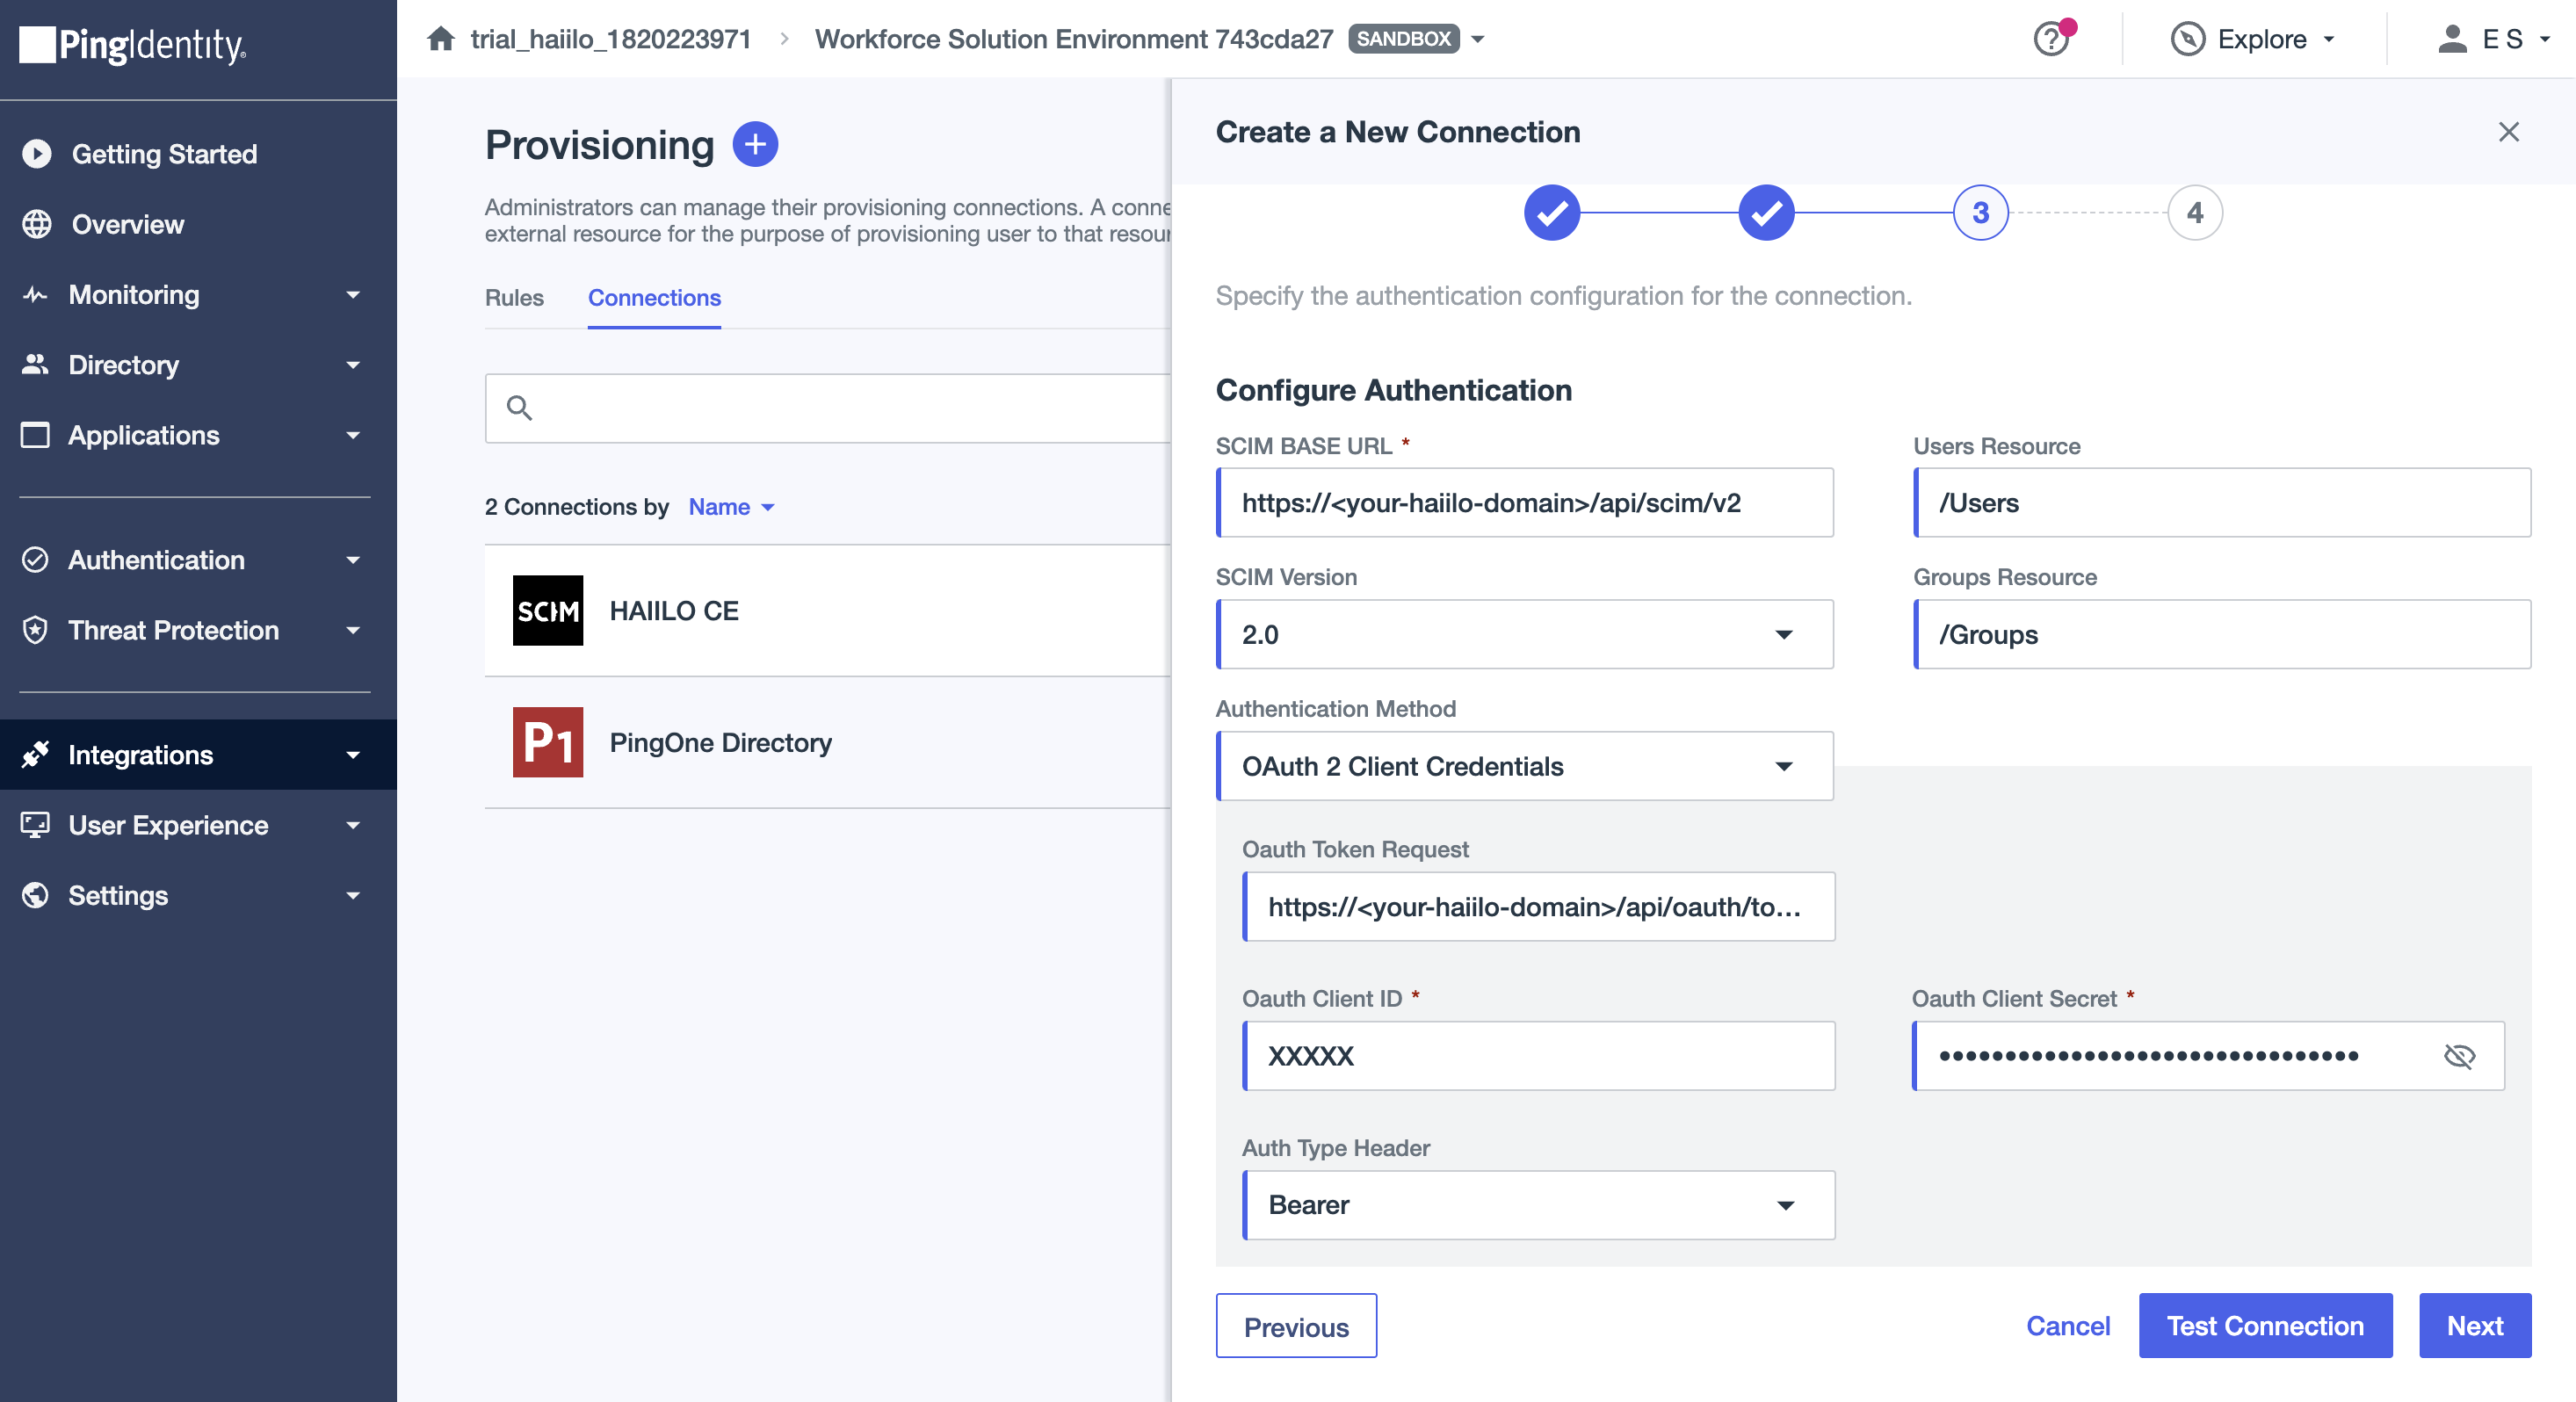Click the Settings globe icon
The width and height of the screenshot is (2576, 1402).
[x=35, y=895]
